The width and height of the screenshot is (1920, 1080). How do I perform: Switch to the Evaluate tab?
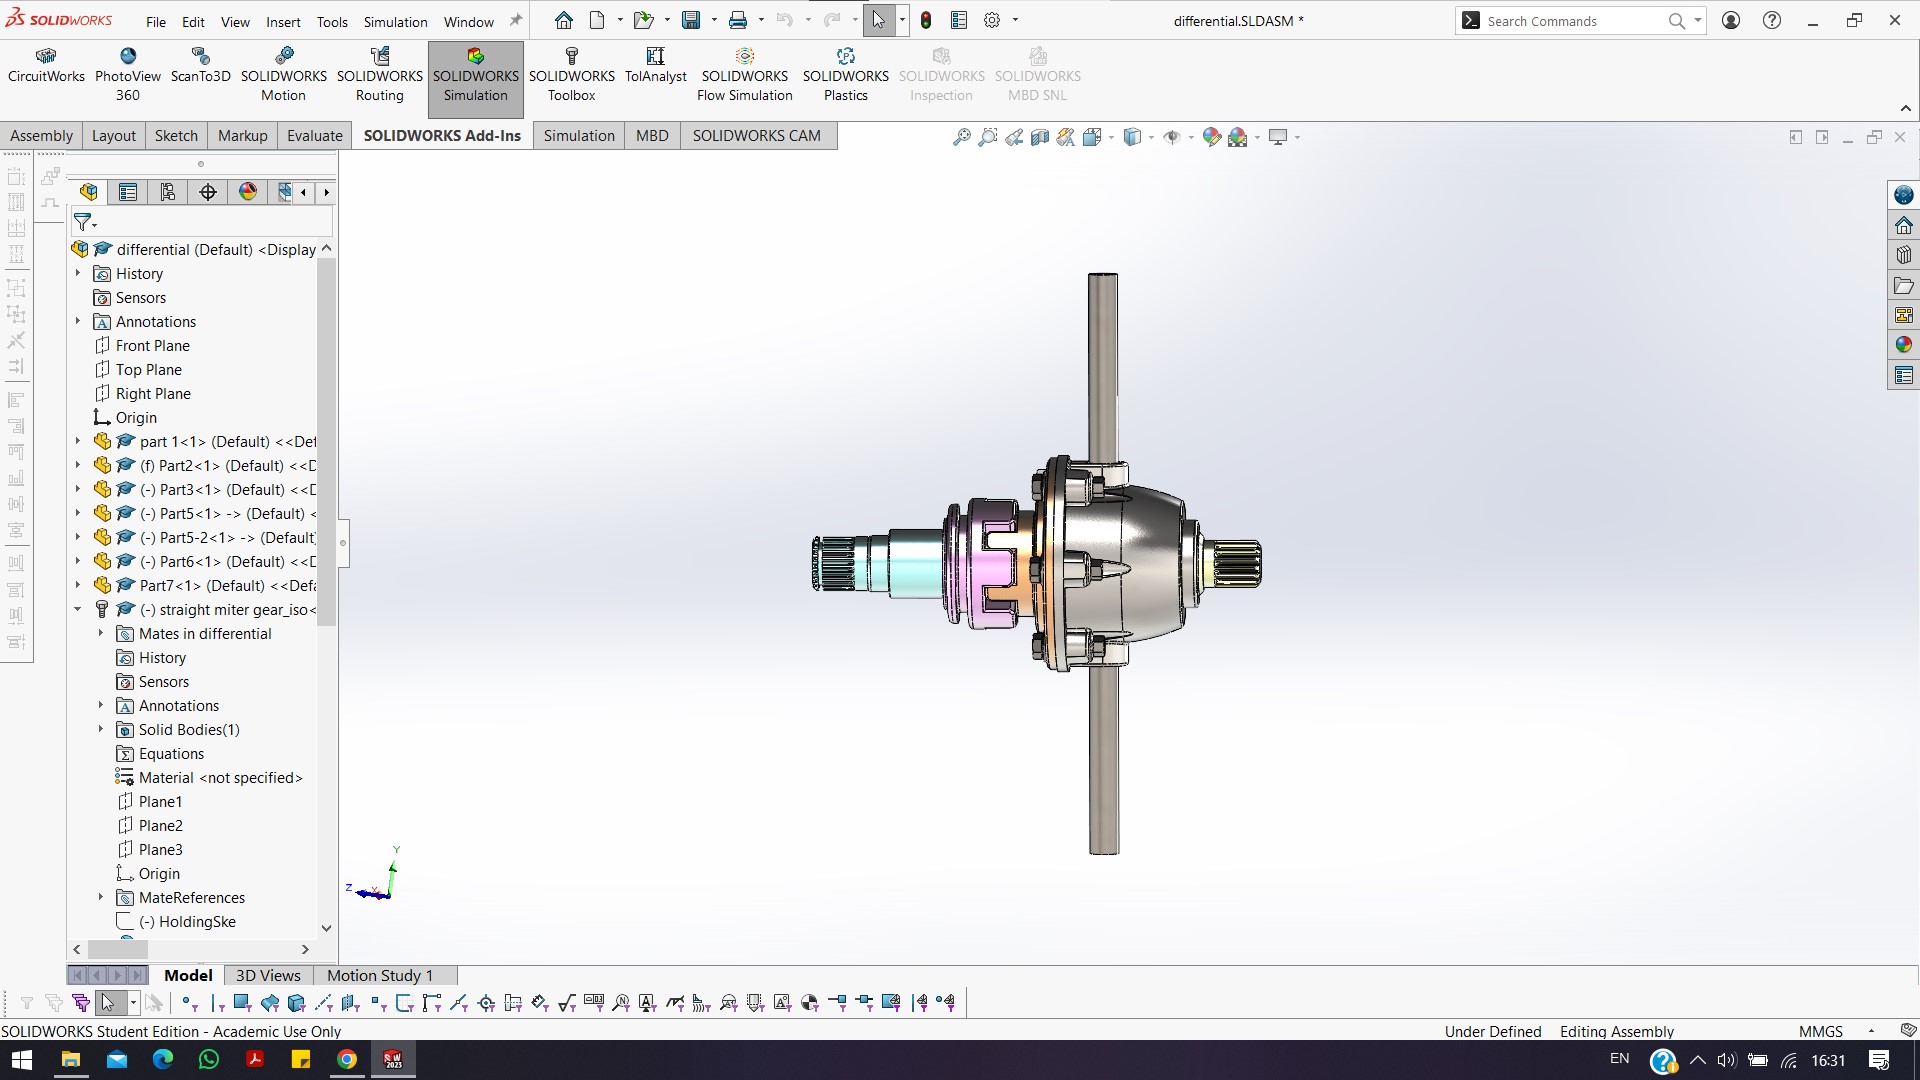click(x=315, y=136)
